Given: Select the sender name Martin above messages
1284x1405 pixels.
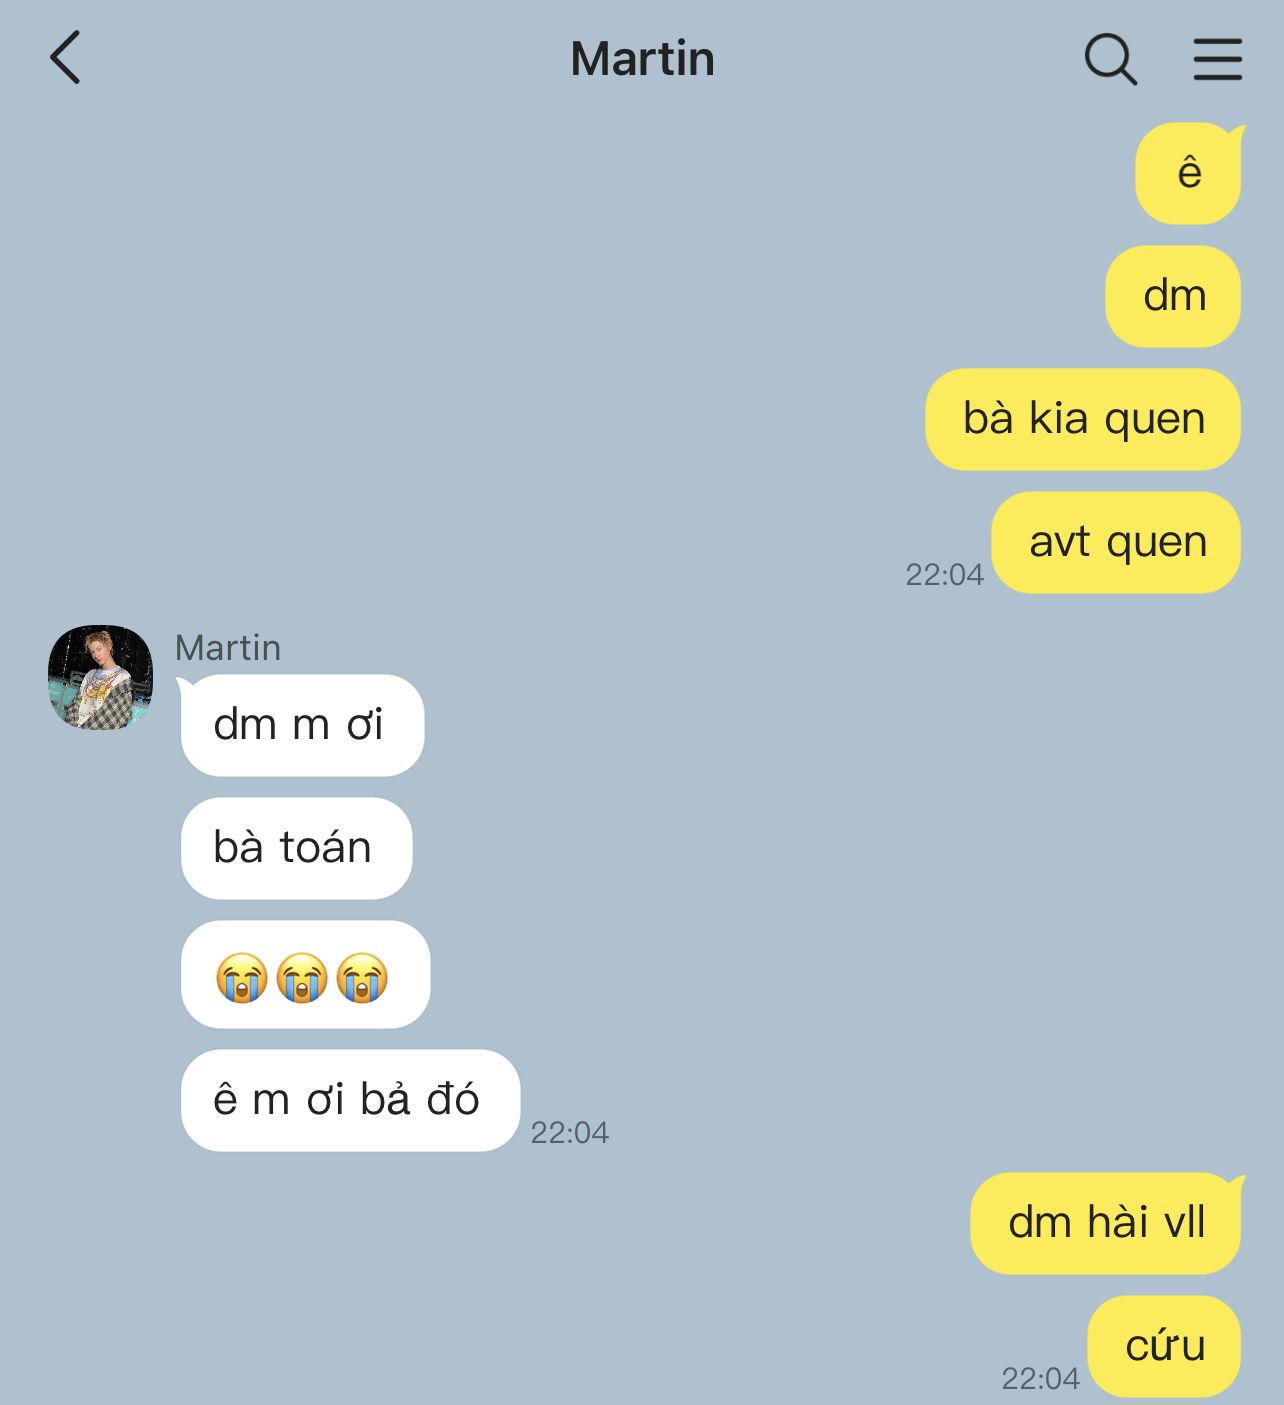Looking at the screenshot, I should point(228,648).
